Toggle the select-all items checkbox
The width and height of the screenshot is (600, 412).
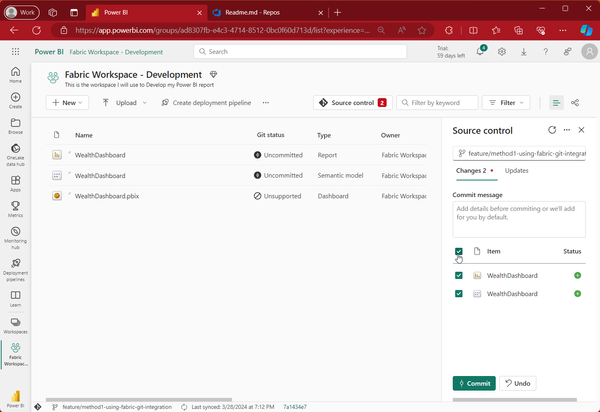[458, 251]
